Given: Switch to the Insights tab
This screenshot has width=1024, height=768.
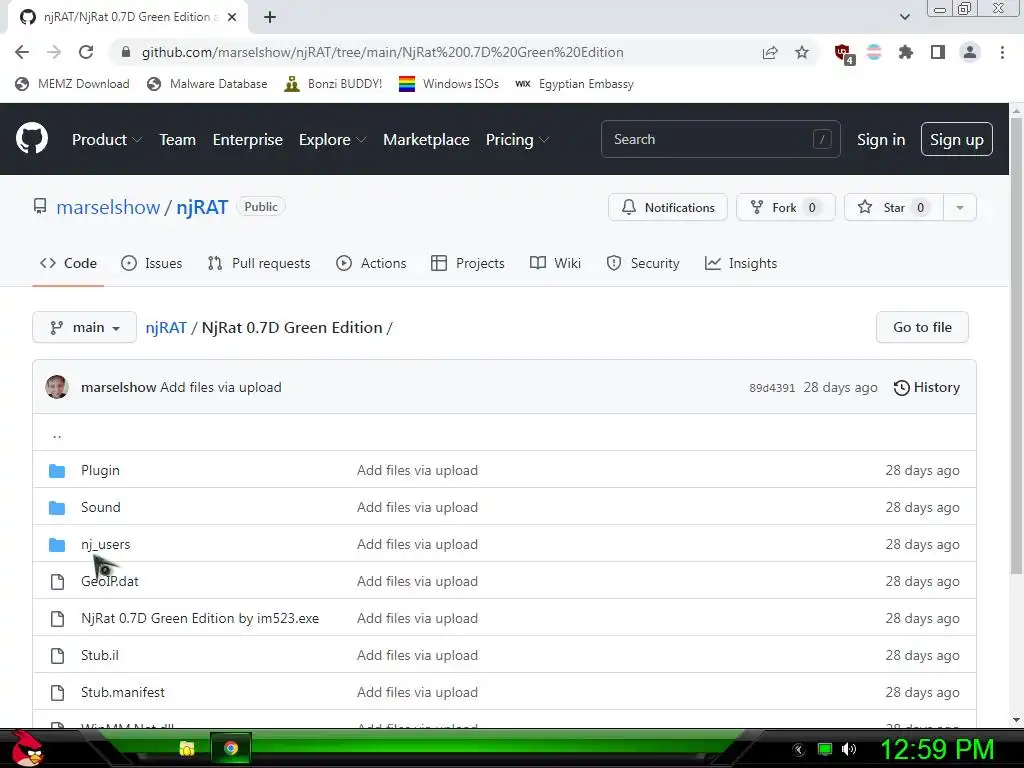Looking at the screenshot, I should (x=741, y=263).
